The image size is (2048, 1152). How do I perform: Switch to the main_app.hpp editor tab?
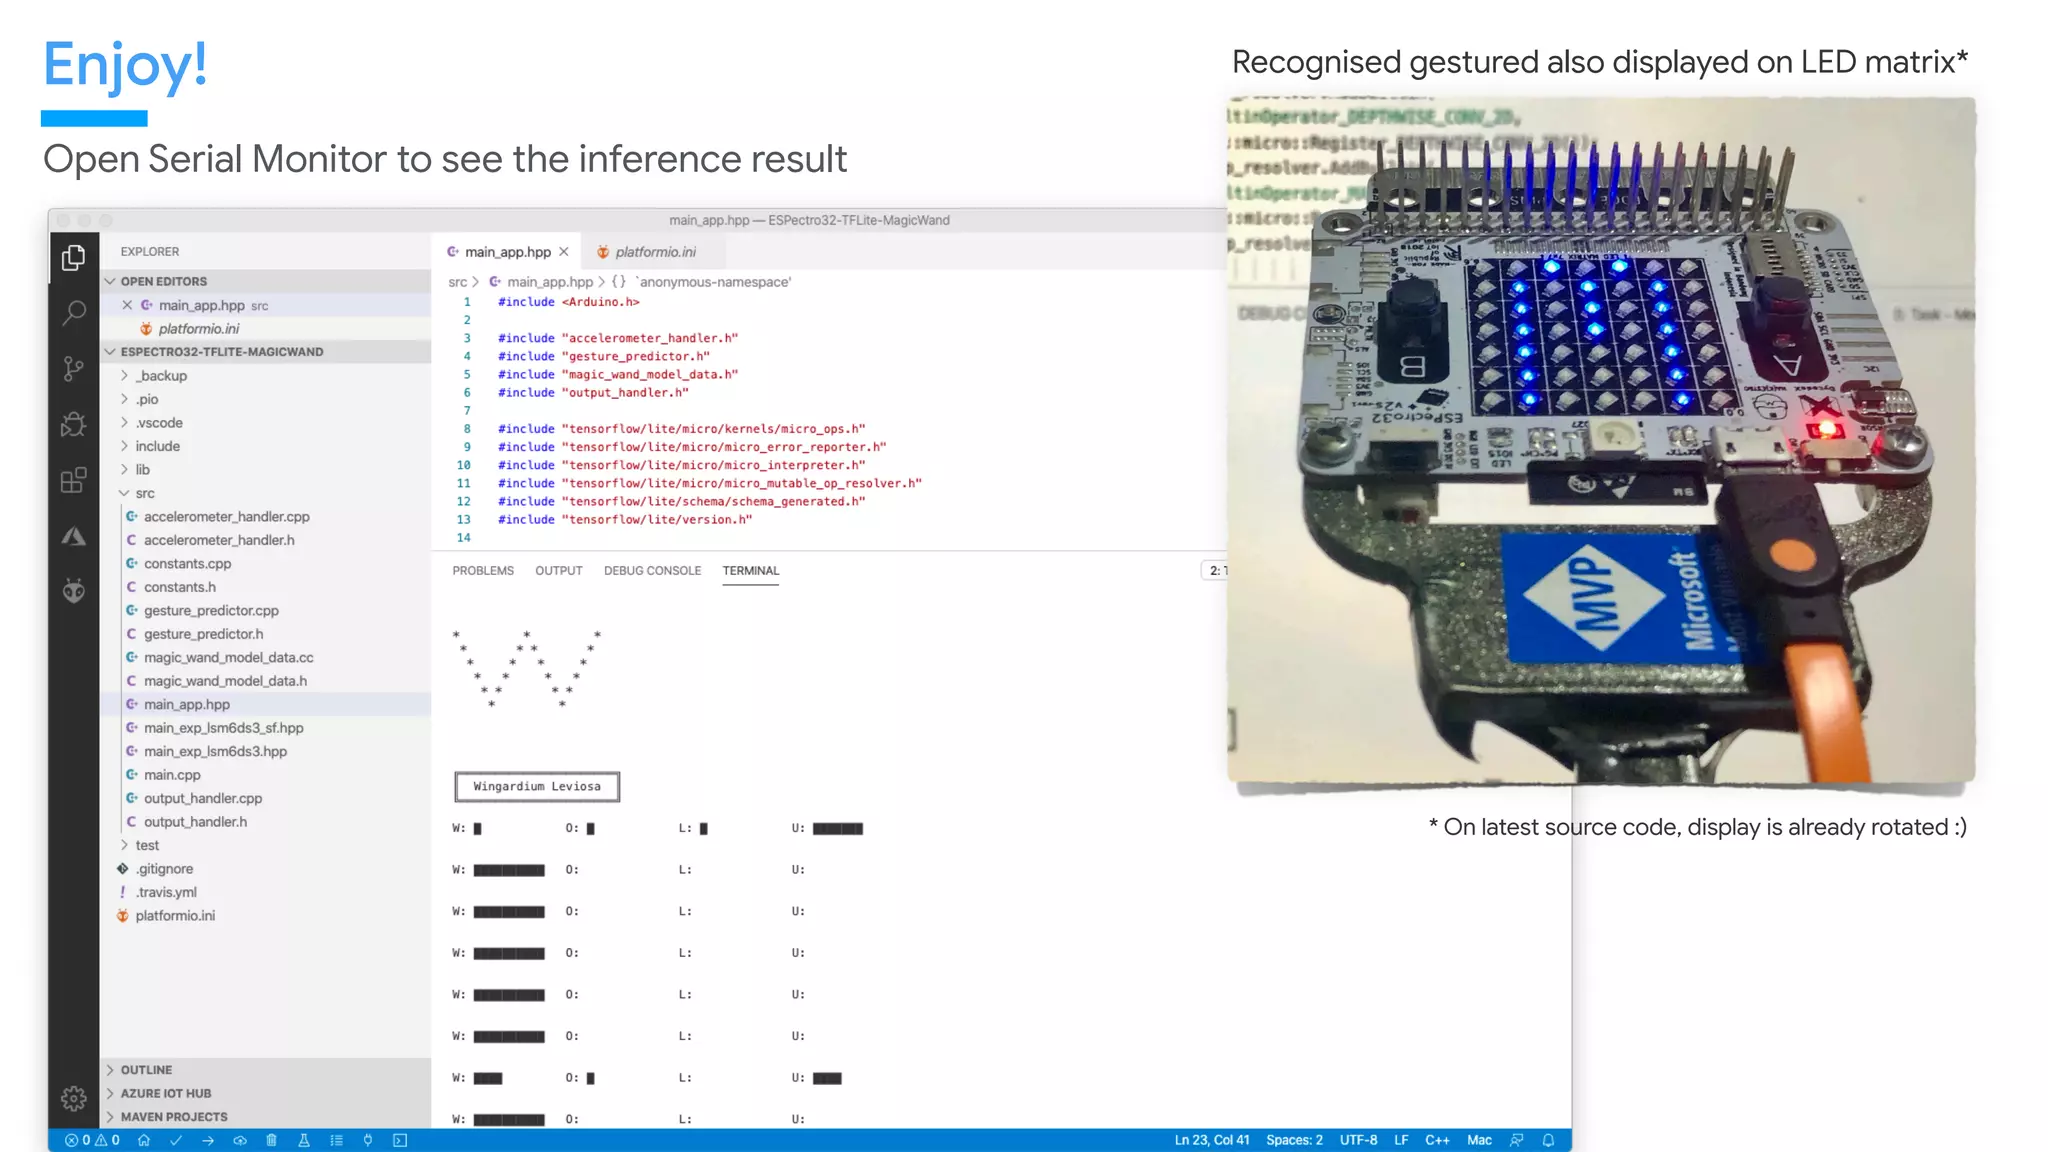[507, 252]
